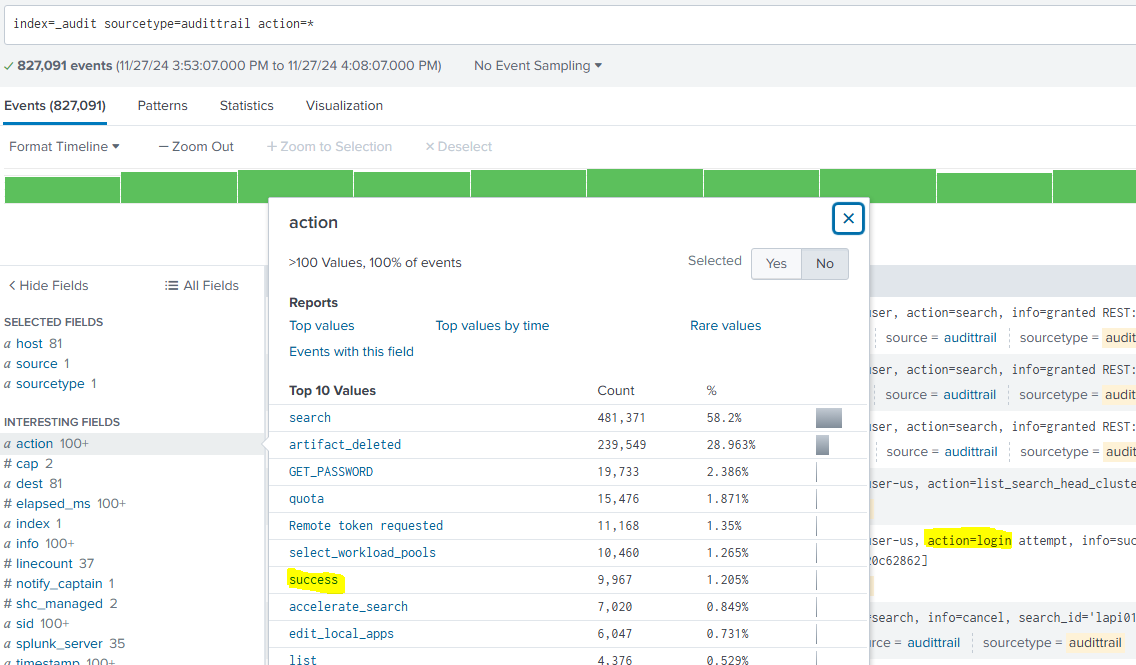Click the string-type icon beside host field
Viewport: 1136px width, 665px height.
click(8, 344)
